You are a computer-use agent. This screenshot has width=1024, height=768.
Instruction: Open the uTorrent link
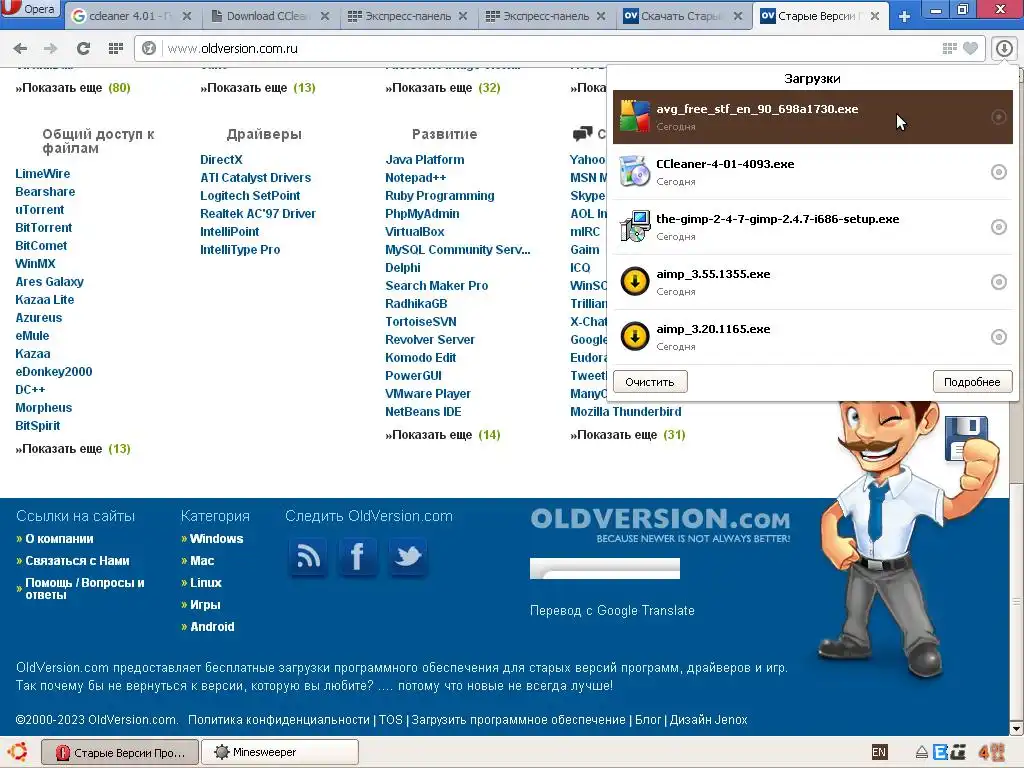point(40,210)
